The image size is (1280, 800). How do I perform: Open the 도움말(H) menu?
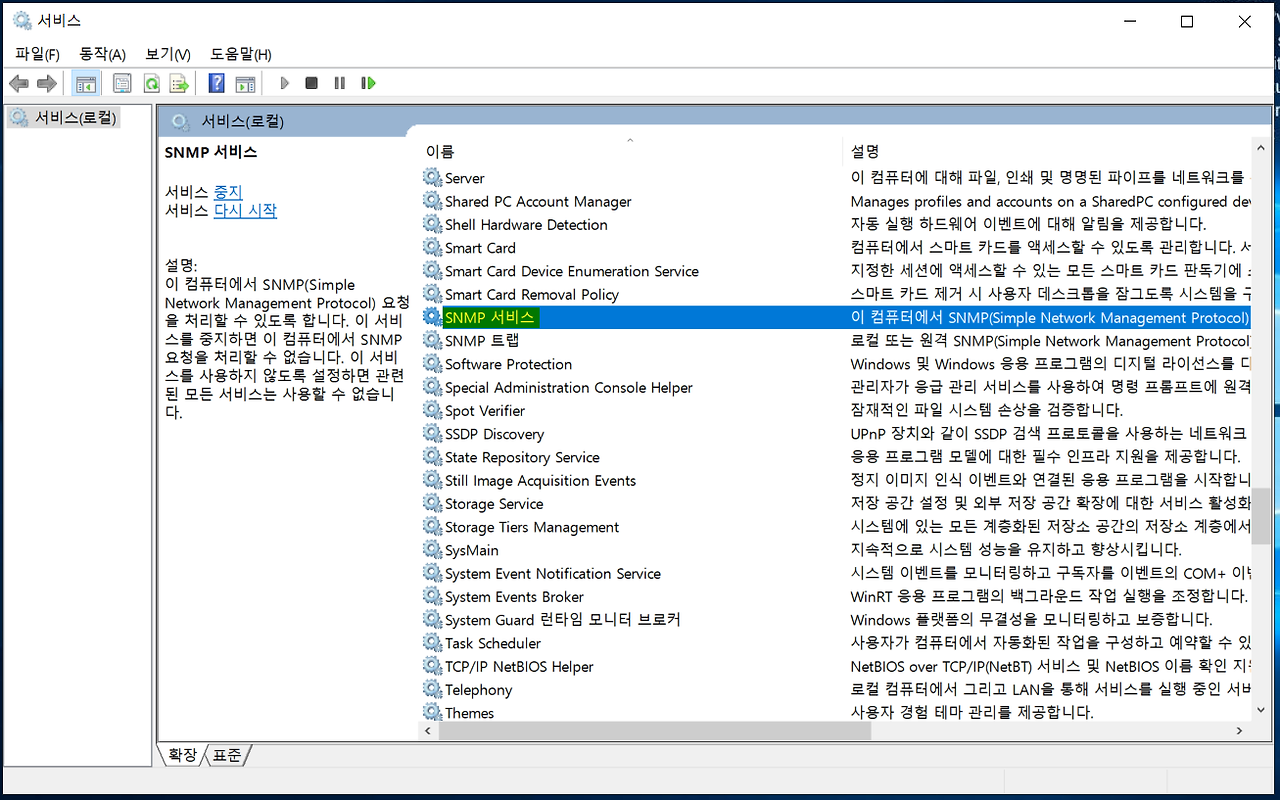(x=241, y=54)
